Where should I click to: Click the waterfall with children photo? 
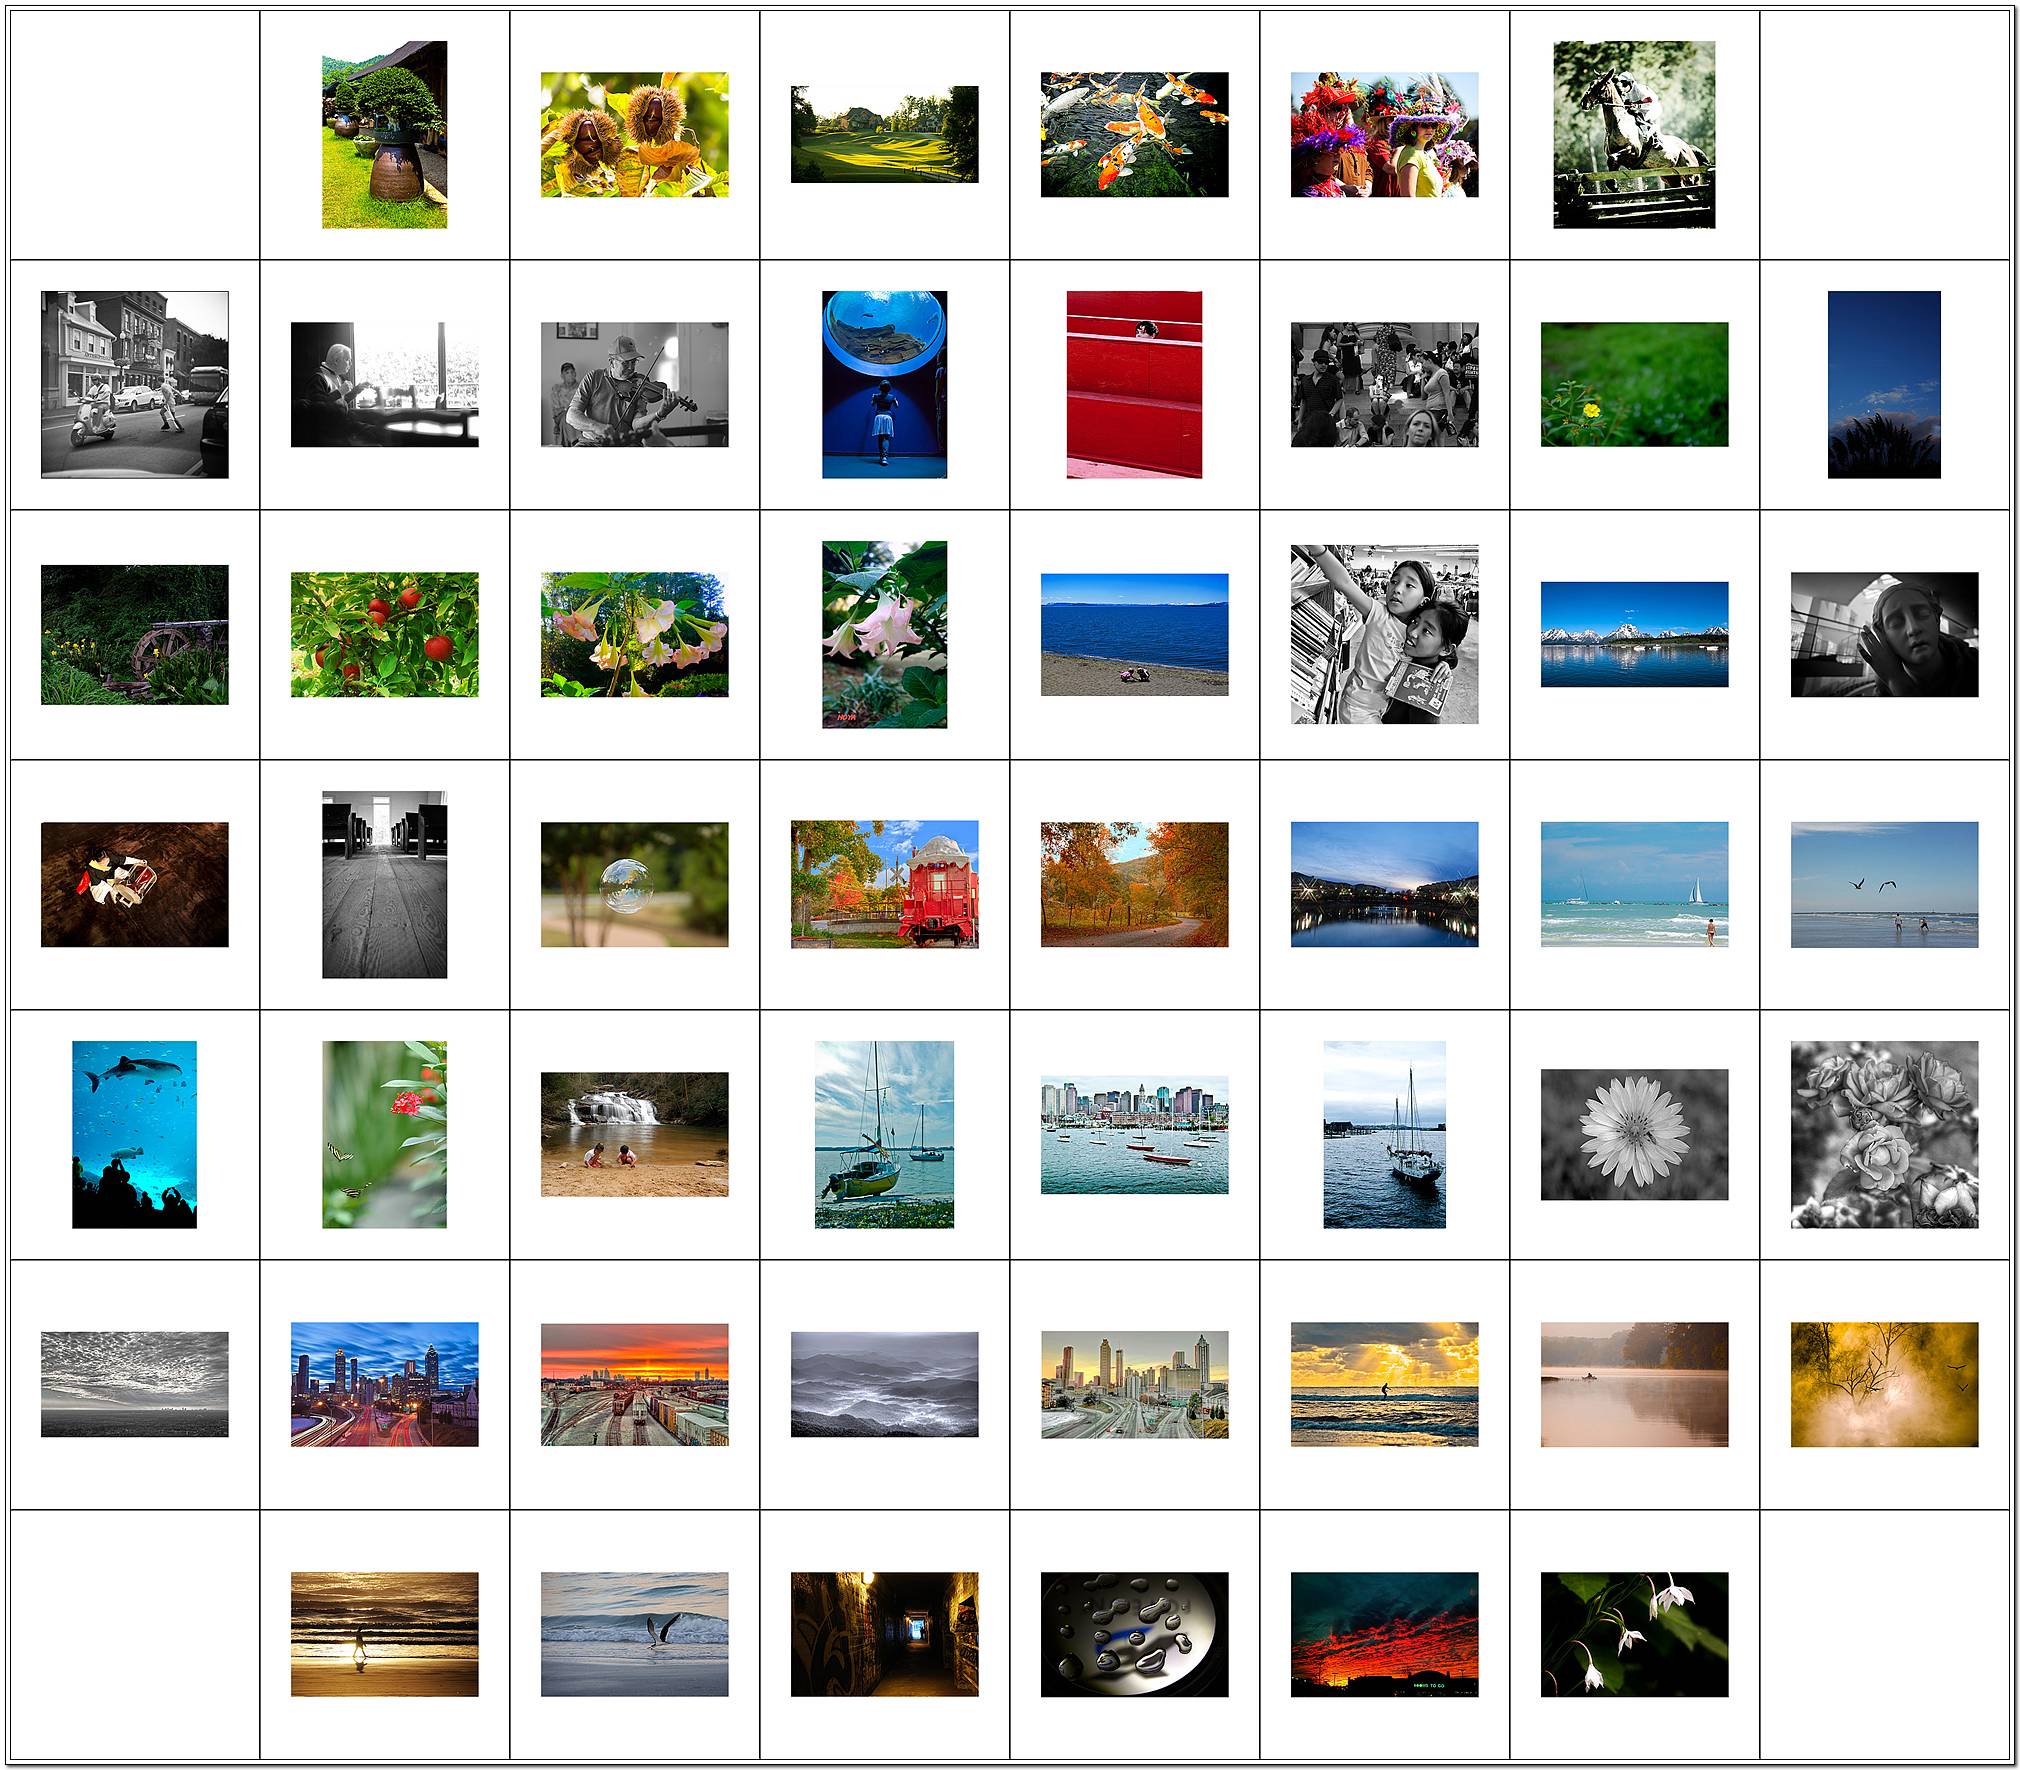click(x=634, y=1134)
